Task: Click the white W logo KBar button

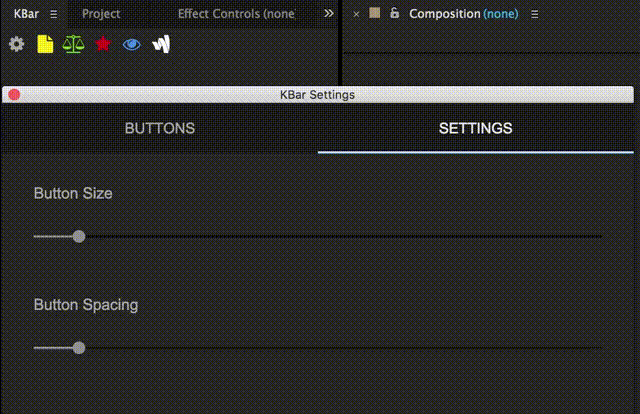Action: [161, 44]
